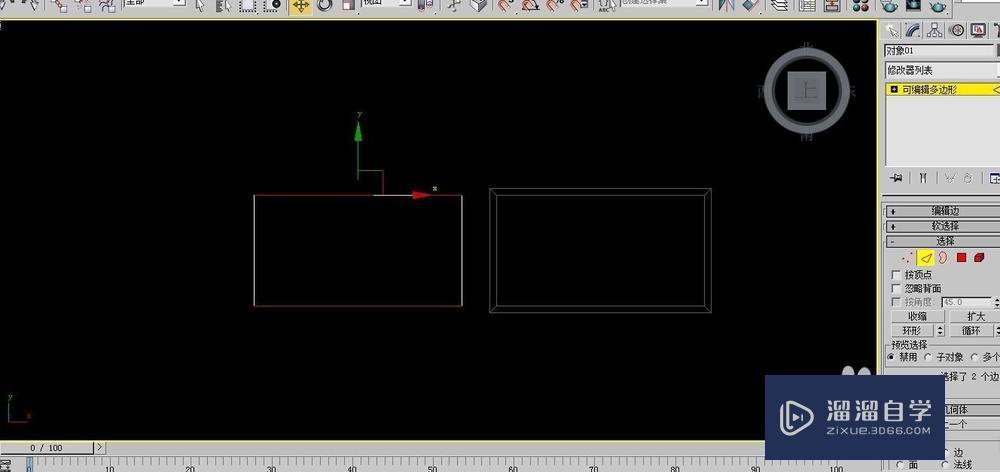The width and height of the screenshot is (1000, 472).
Task: Select the 禁用 preview radio button
Action: point(891,357)
